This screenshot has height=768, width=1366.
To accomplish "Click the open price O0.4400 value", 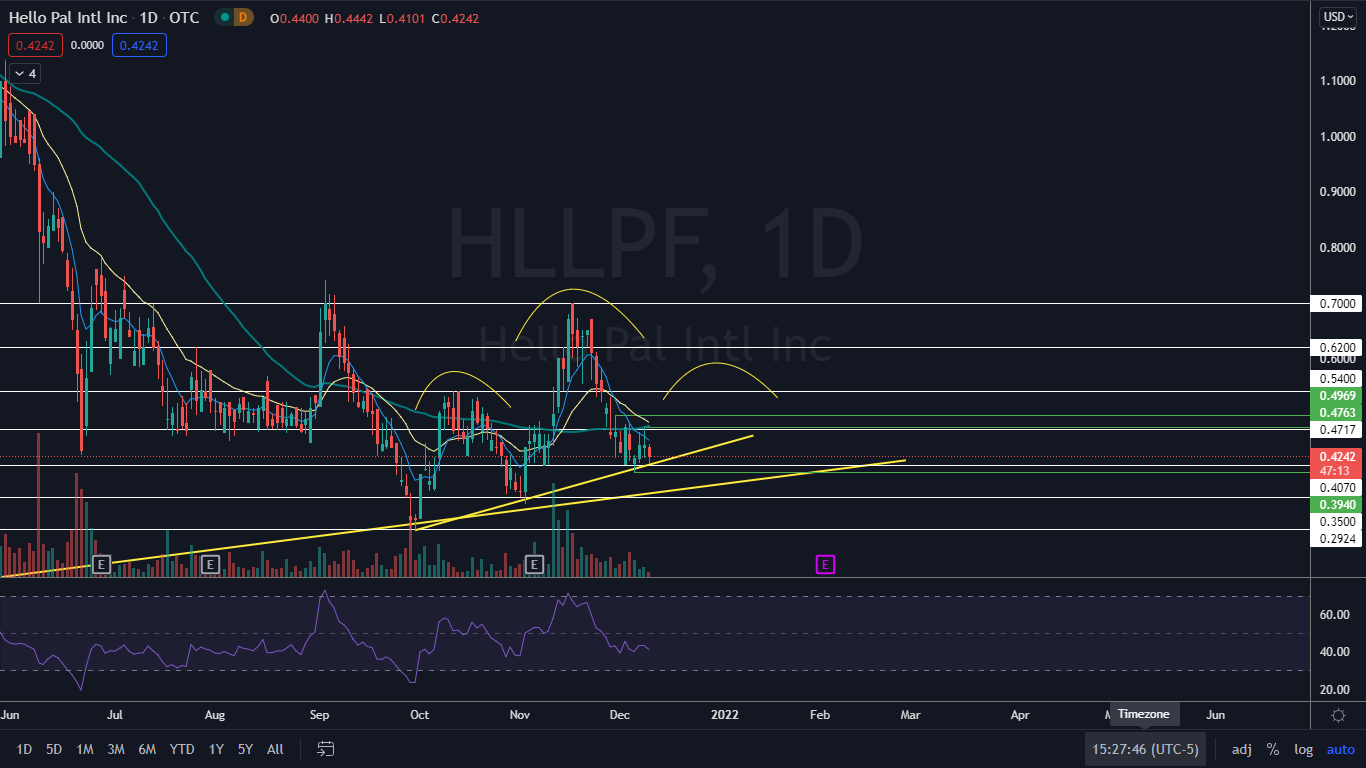I will [294, 18].
